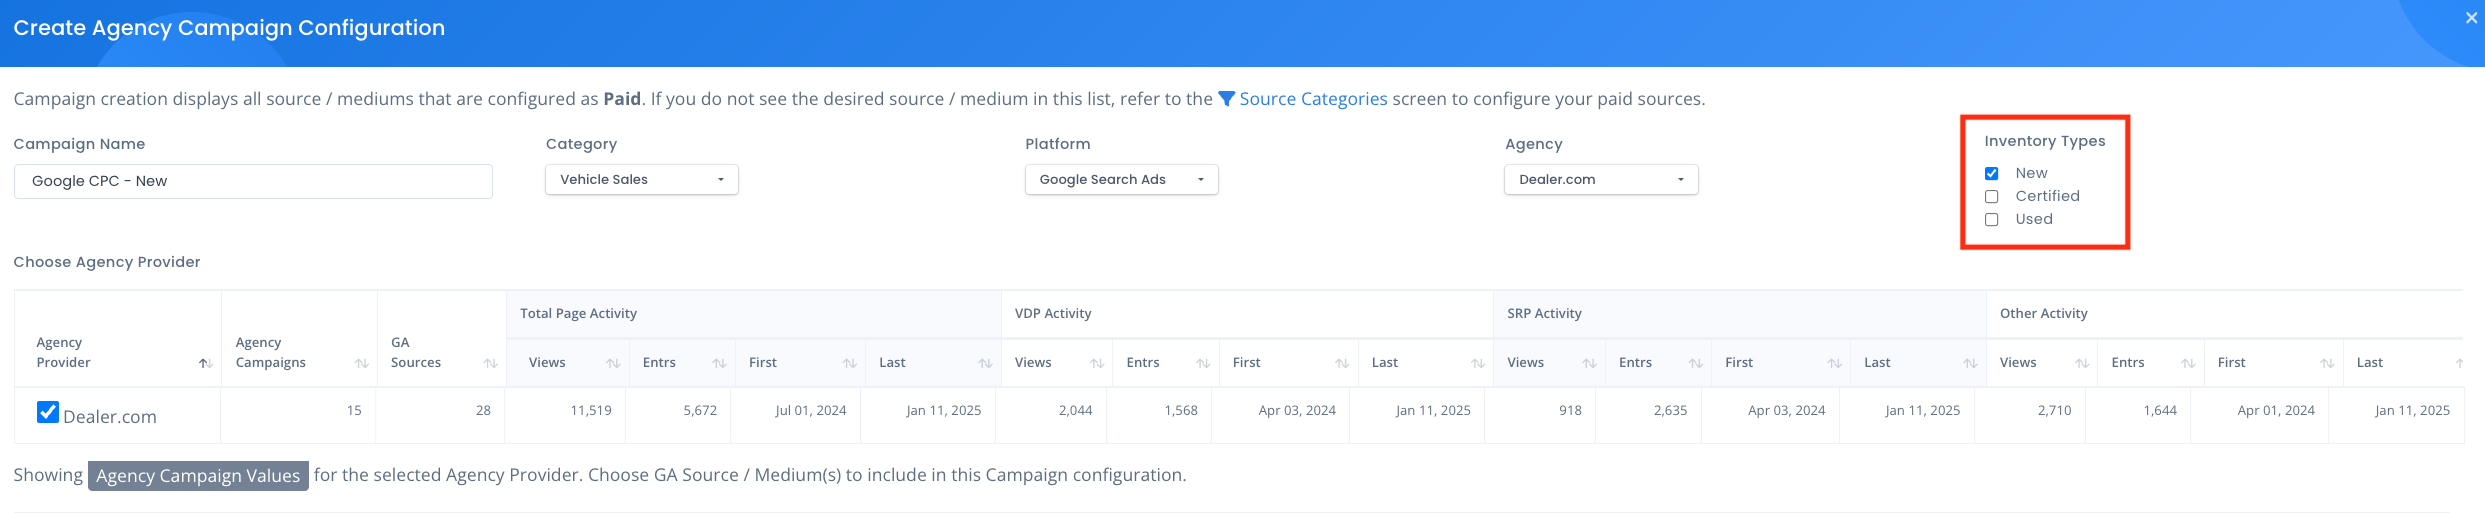Viewport: 2485px width, 513px height.
Task: Sort SRP Activity First date column
Action: (x=1834, y=363)
